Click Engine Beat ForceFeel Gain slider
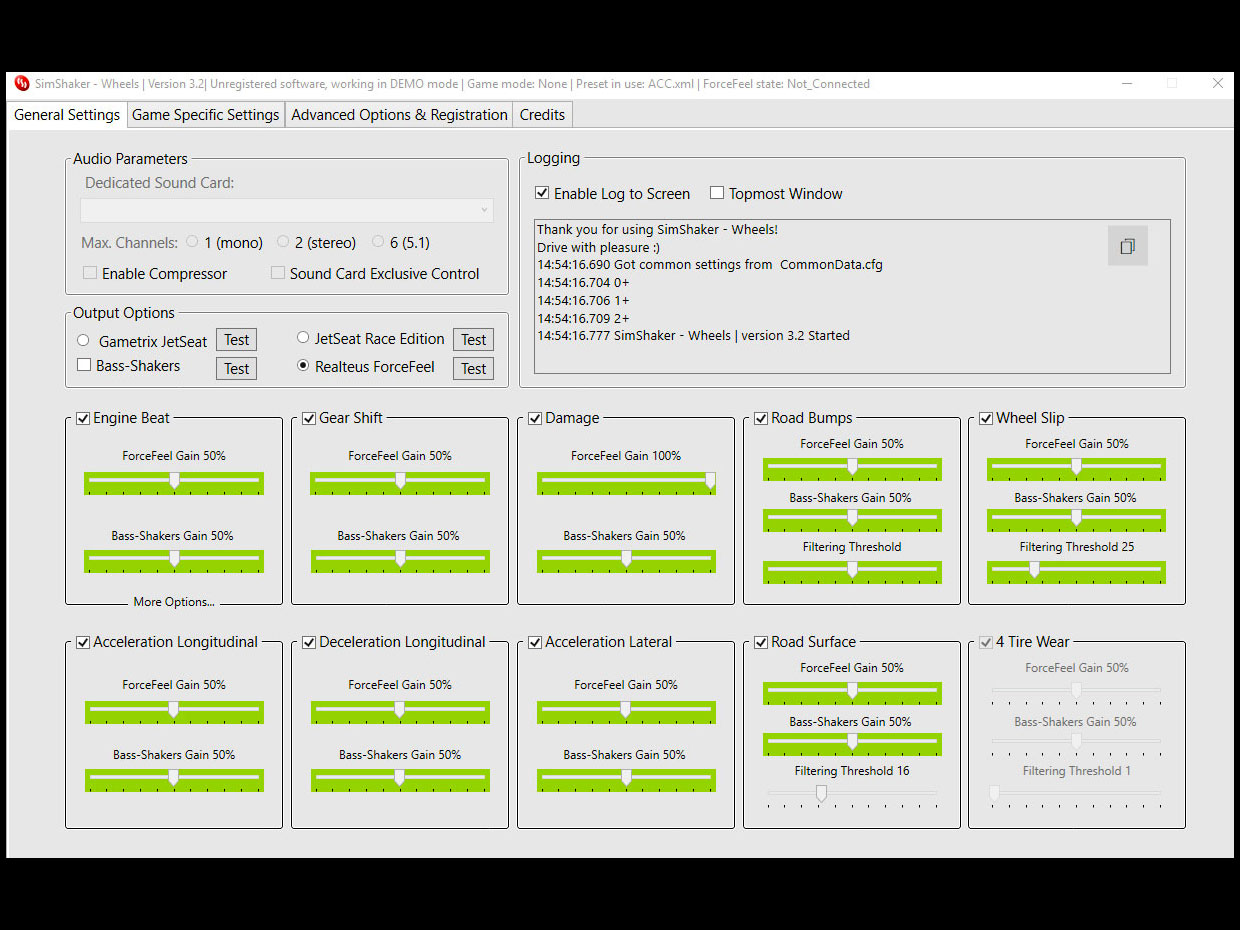Screen dimensions: 1240x930 (174, 483)
